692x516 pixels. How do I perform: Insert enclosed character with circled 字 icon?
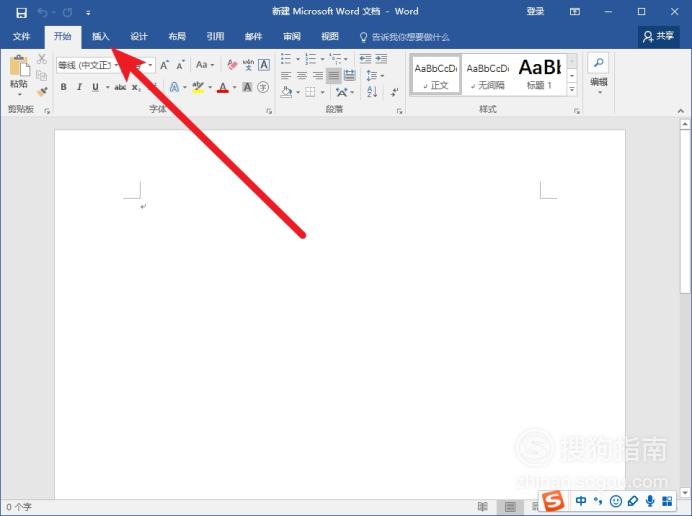[263, 87]
